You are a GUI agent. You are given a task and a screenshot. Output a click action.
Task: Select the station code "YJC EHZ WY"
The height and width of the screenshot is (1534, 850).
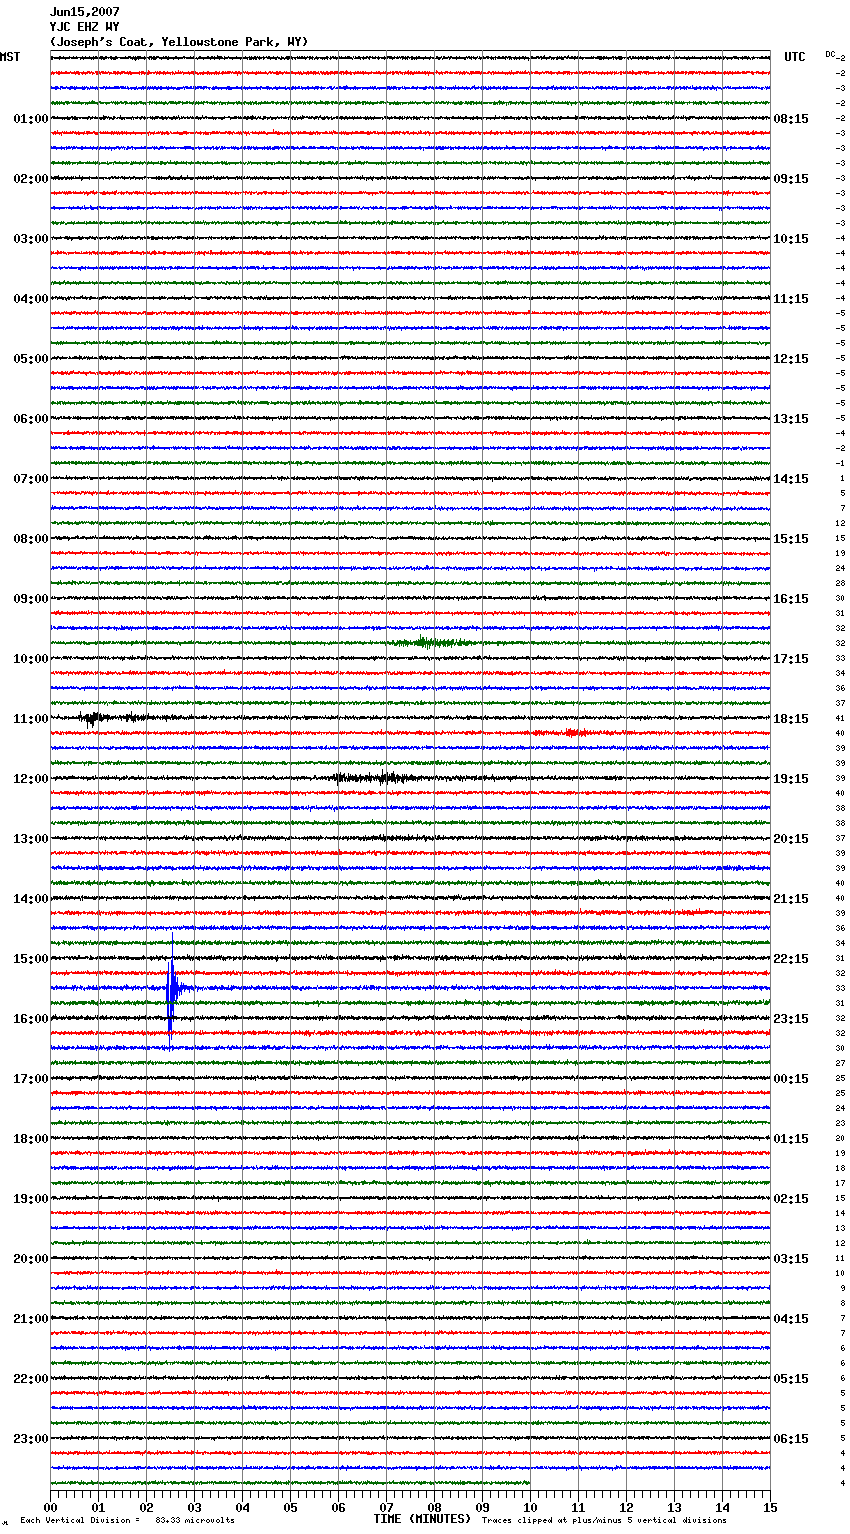[x=84, y=27]
